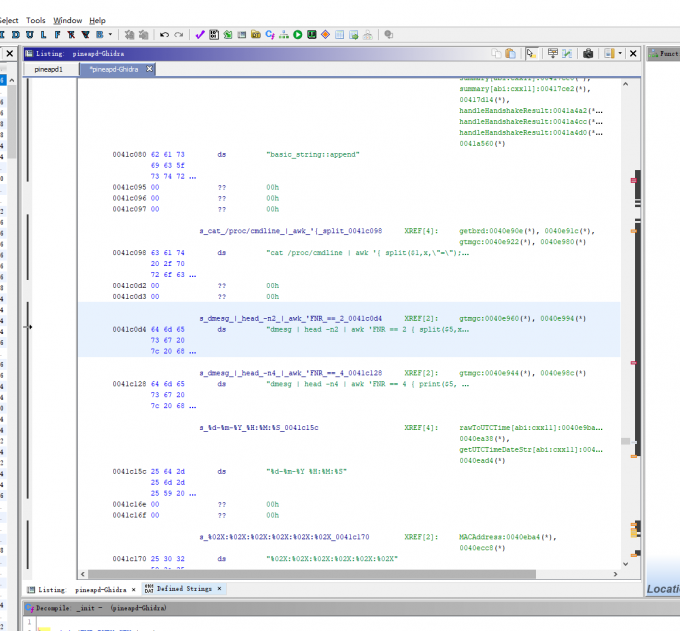Open the Window menu
Screen dimensions: 680x631
coord(68,20)
